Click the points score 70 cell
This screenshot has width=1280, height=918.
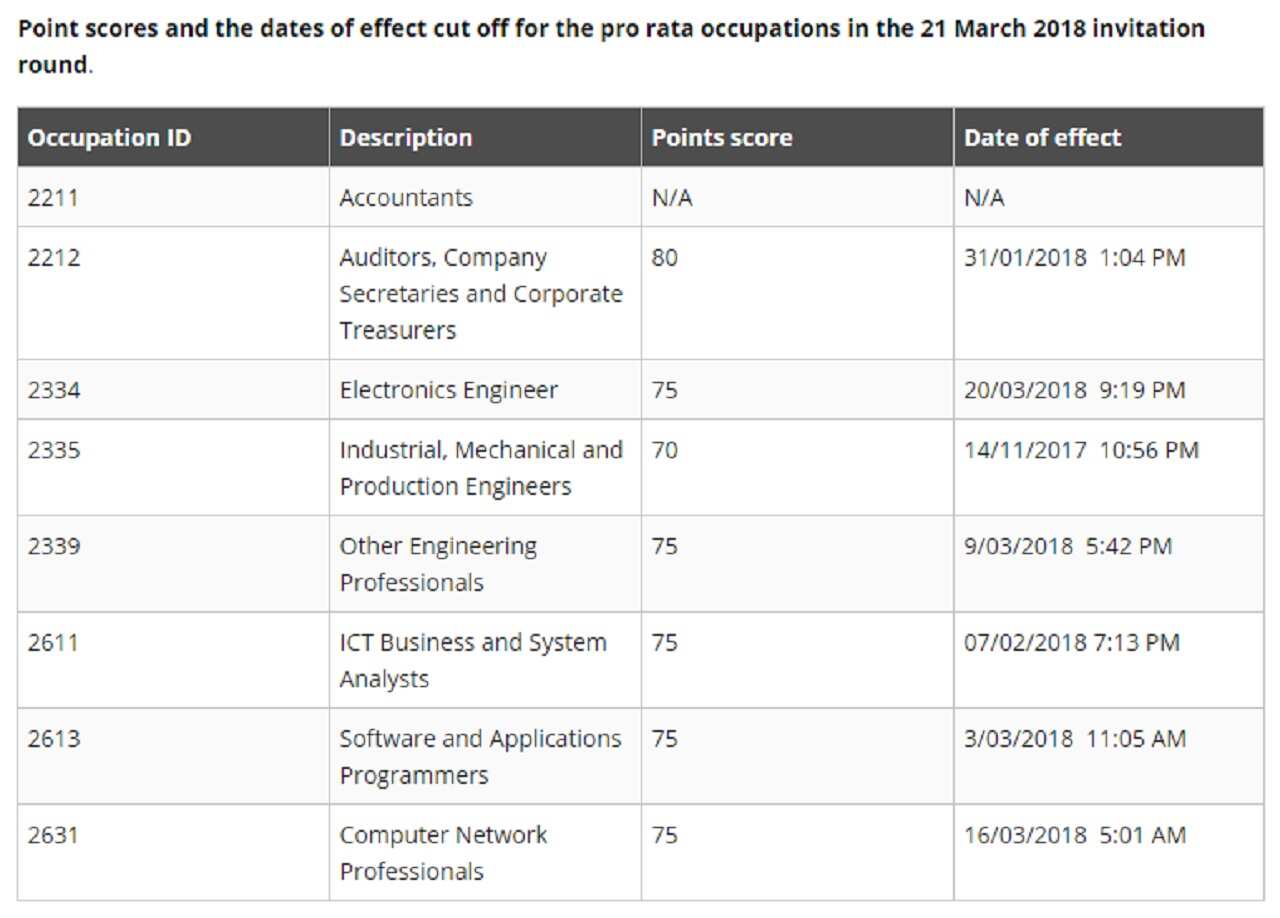click(x=665, y=451)
